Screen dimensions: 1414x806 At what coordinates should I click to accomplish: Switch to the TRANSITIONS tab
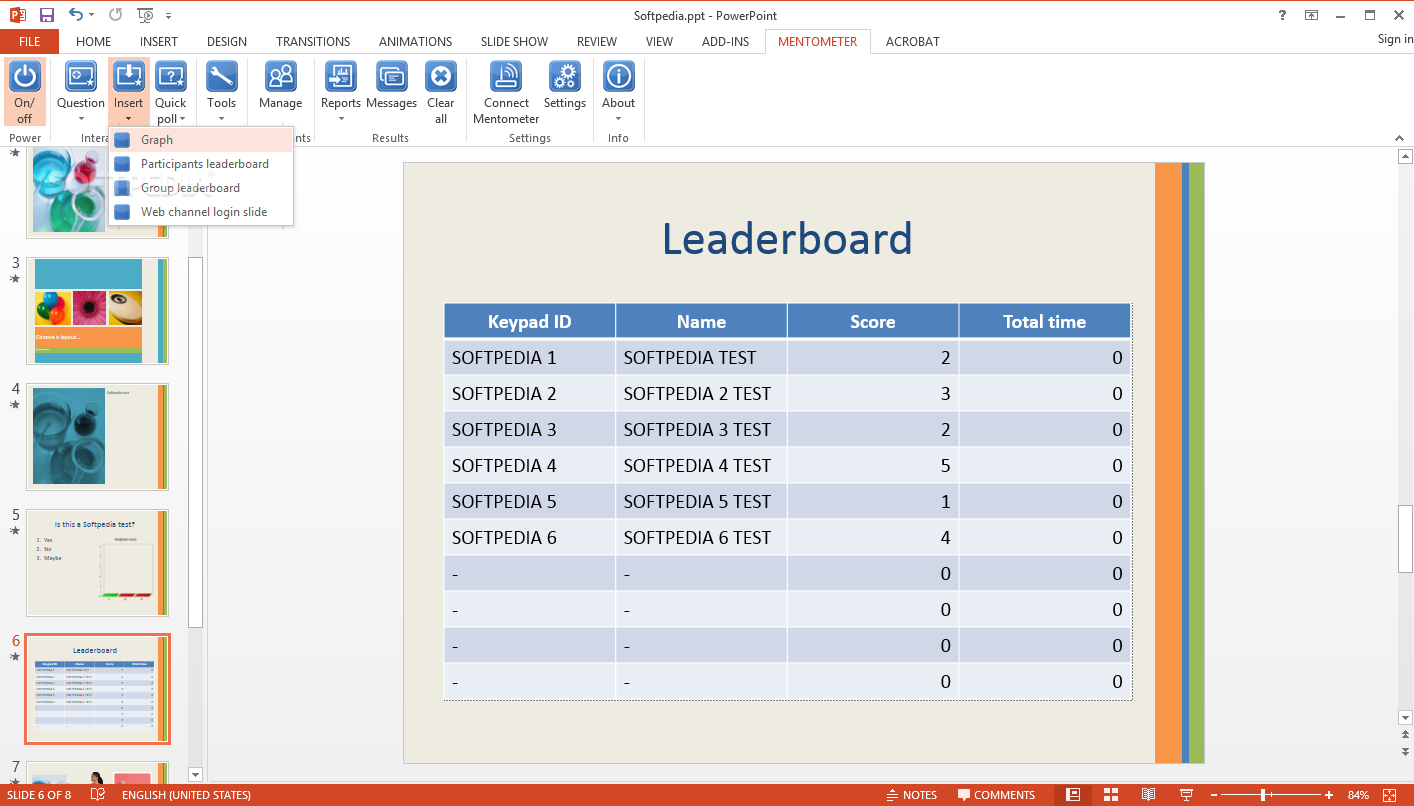point(313,41)
